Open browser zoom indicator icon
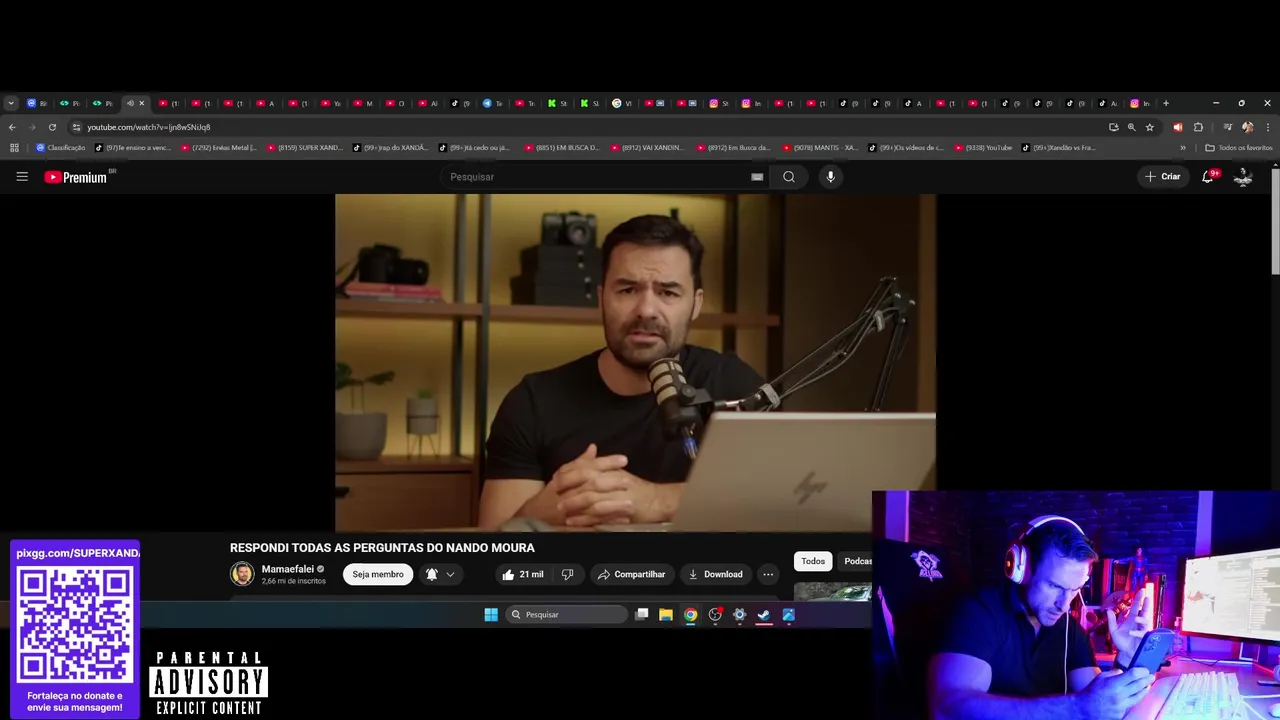 [1131, 127]
